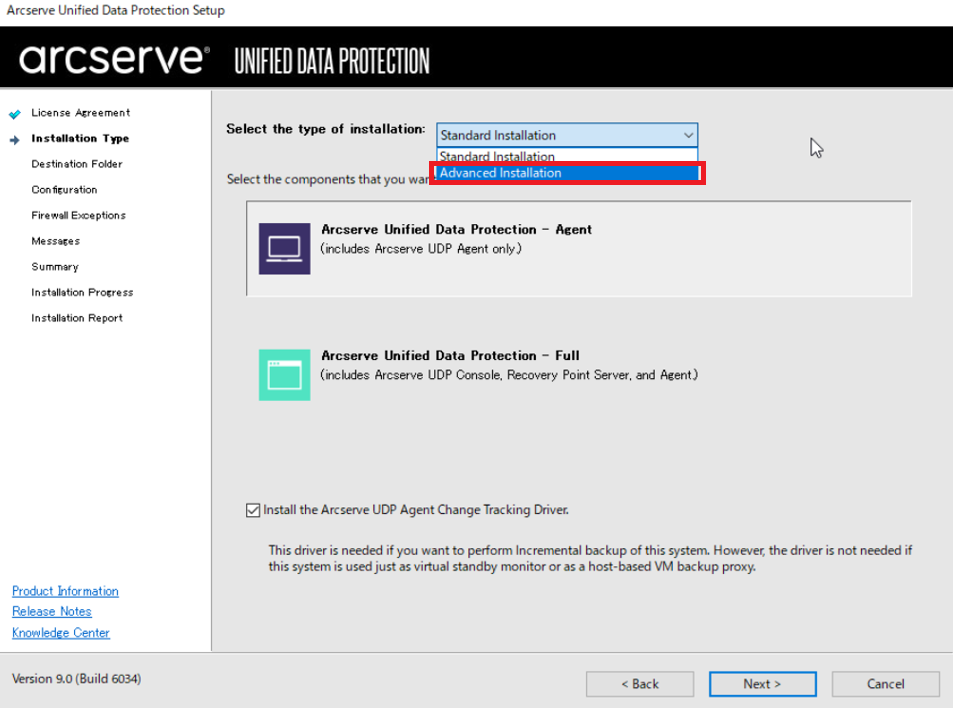Click the Firewall Exceptions step
Viewport: 953px width, 708px height.
pyautogui.click(x=78, y=215)
